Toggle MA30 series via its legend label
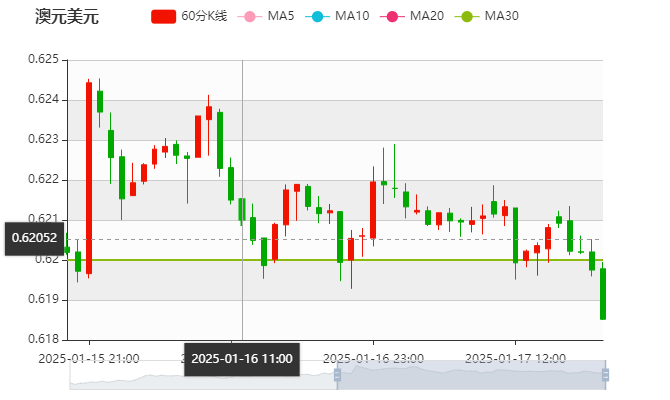Viewport: 670px width, 400px height. (x=501, y=16)
